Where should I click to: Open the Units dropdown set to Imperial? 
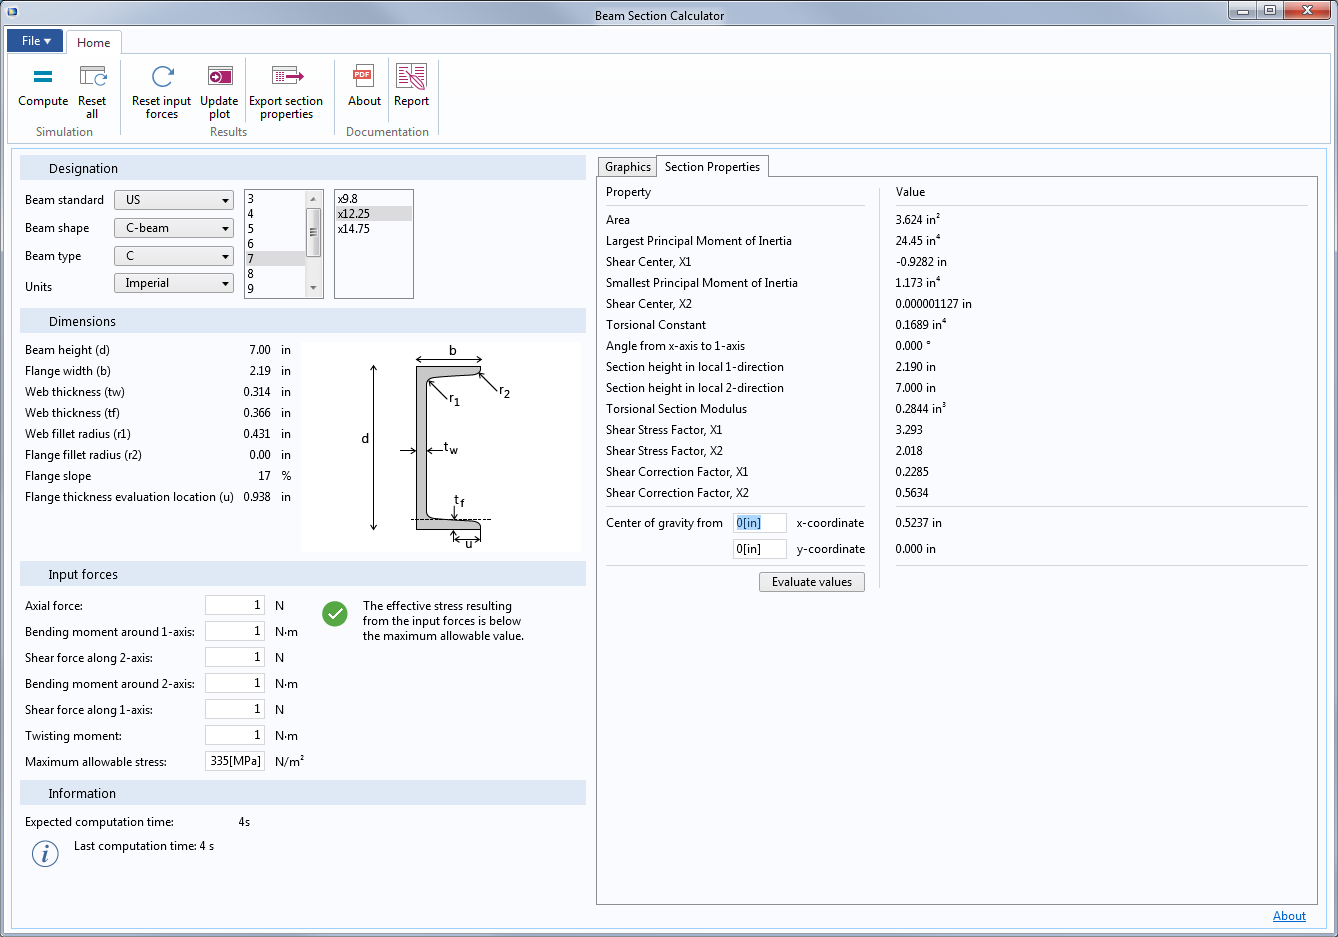click(x=174, y=284)
